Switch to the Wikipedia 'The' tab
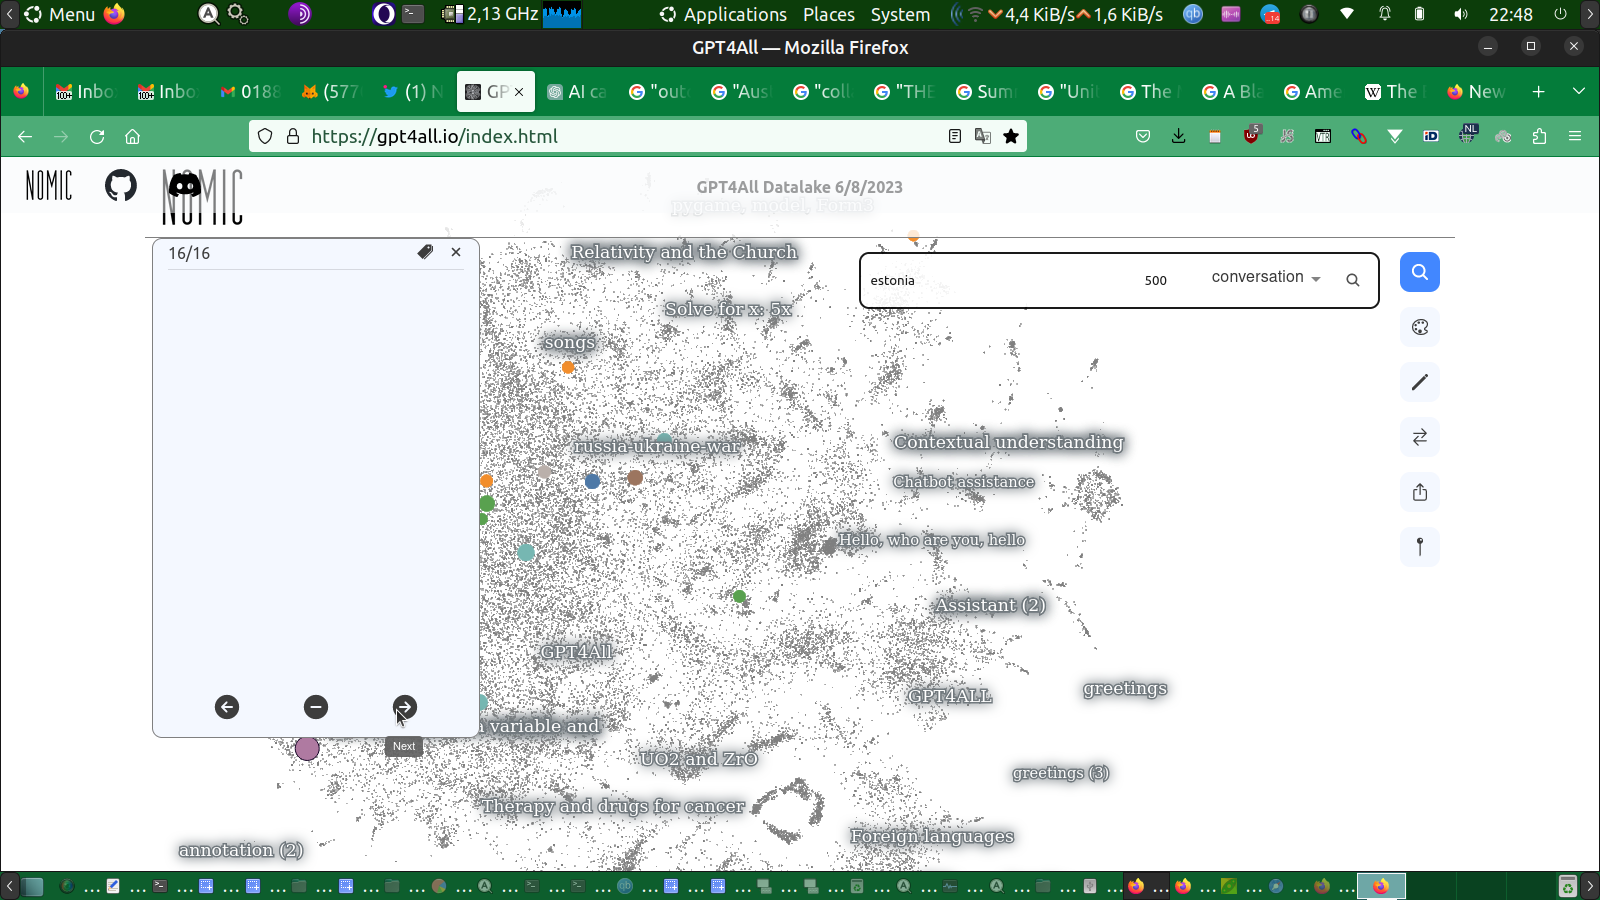The width and height of the screenshot is (1600, 900). (1395, 91)
